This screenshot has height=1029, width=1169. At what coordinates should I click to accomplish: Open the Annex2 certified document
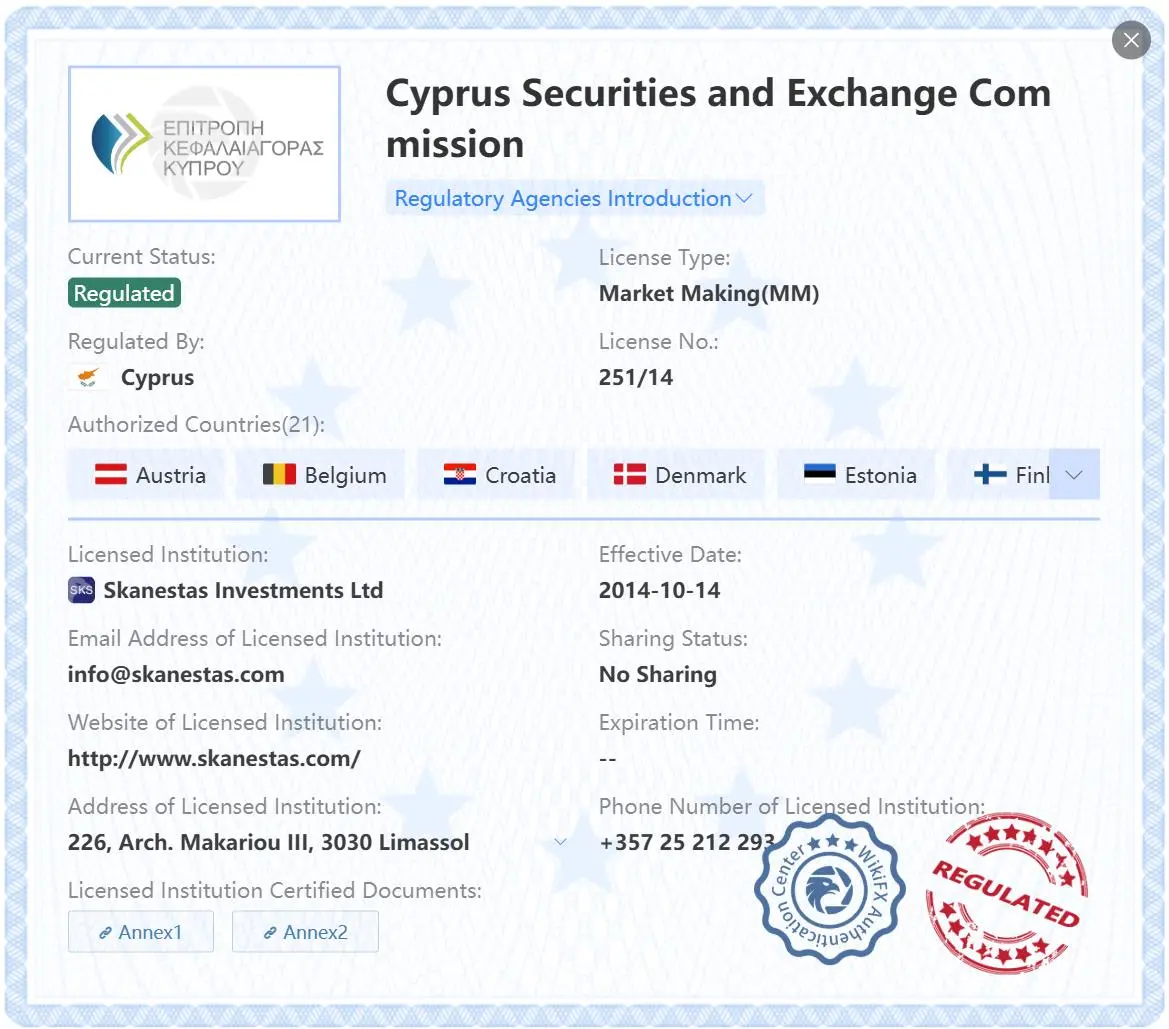(305, 931)
